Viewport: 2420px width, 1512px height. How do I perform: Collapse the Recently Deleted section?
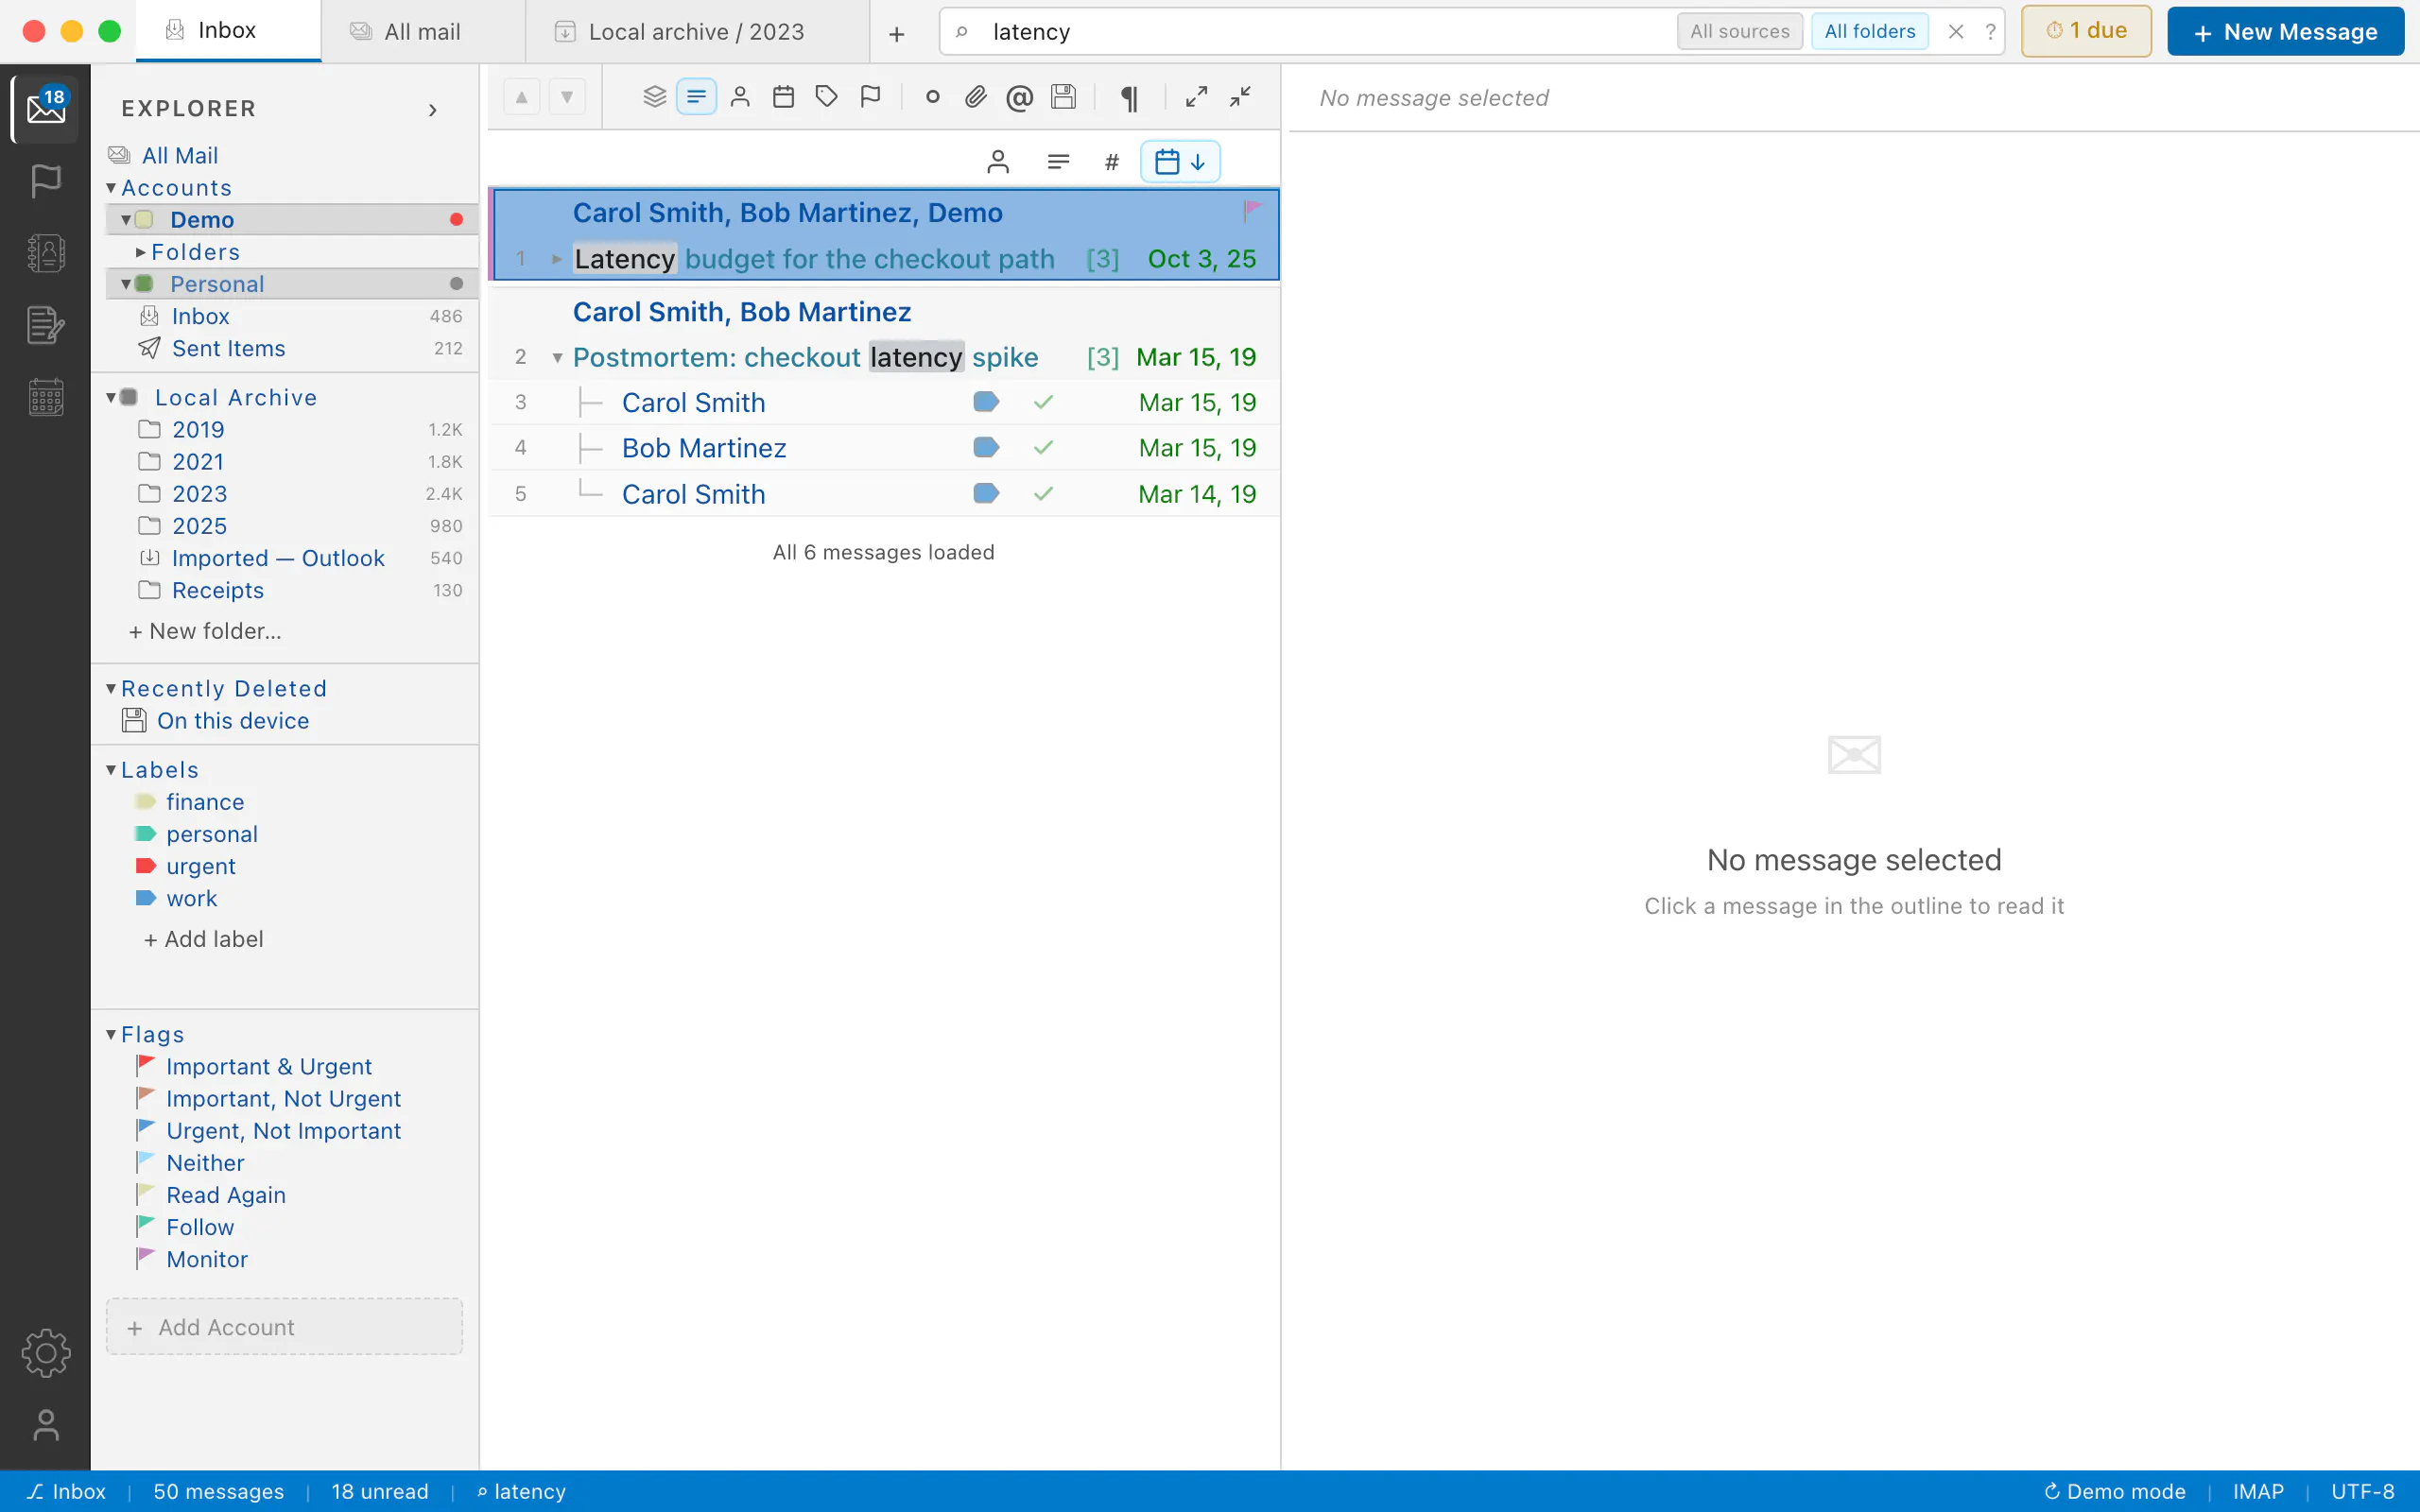pyautogui.click(x=111, y=689)
